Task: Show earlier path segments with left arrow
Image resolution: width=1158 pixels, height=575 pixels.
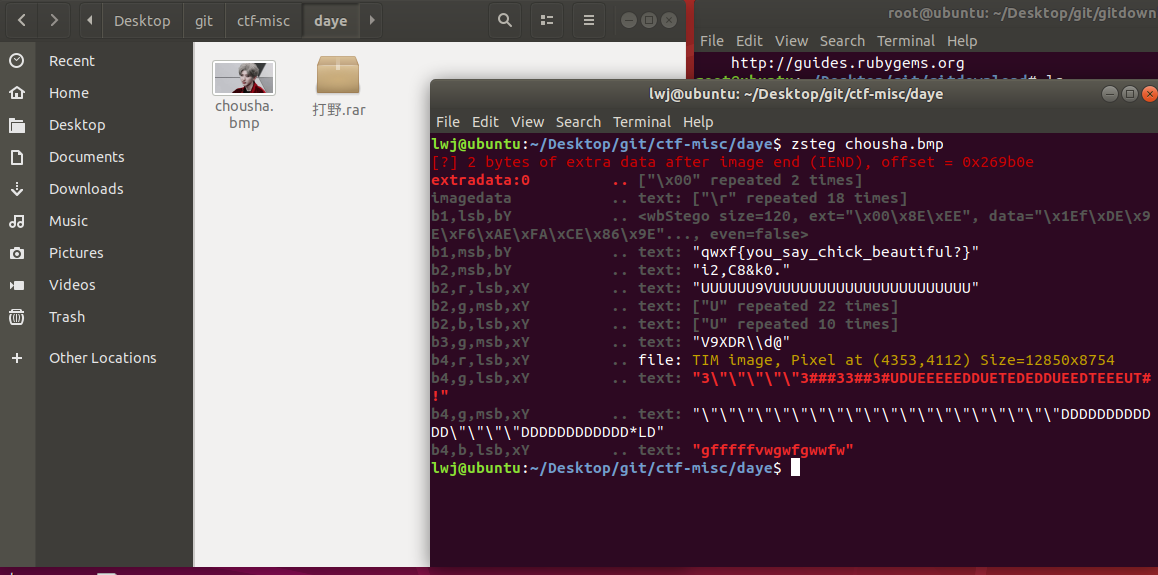Action: point(89,21)
